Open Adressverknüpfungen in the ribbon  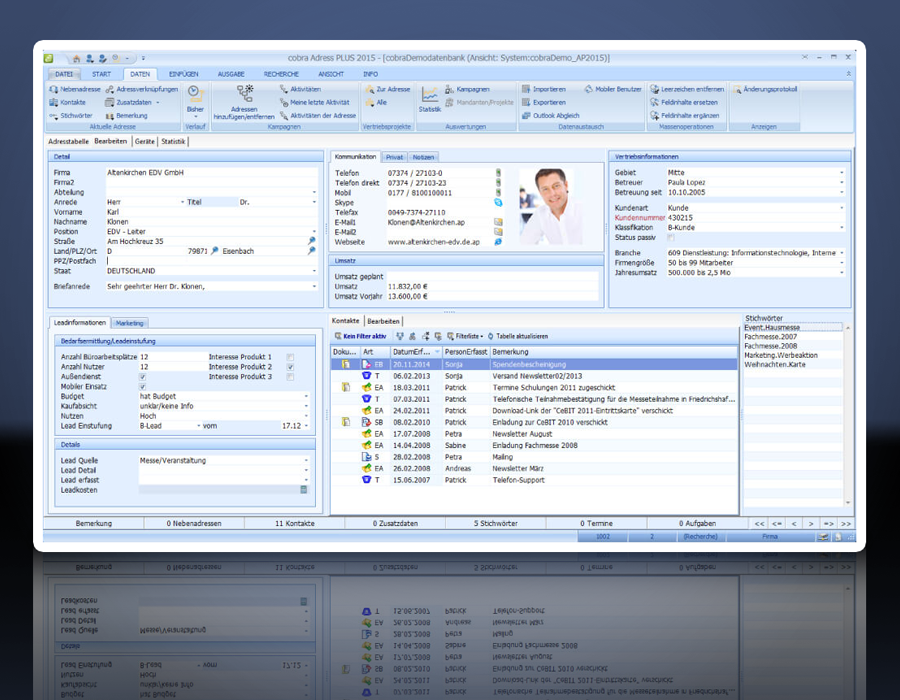[x=142, y=90]
